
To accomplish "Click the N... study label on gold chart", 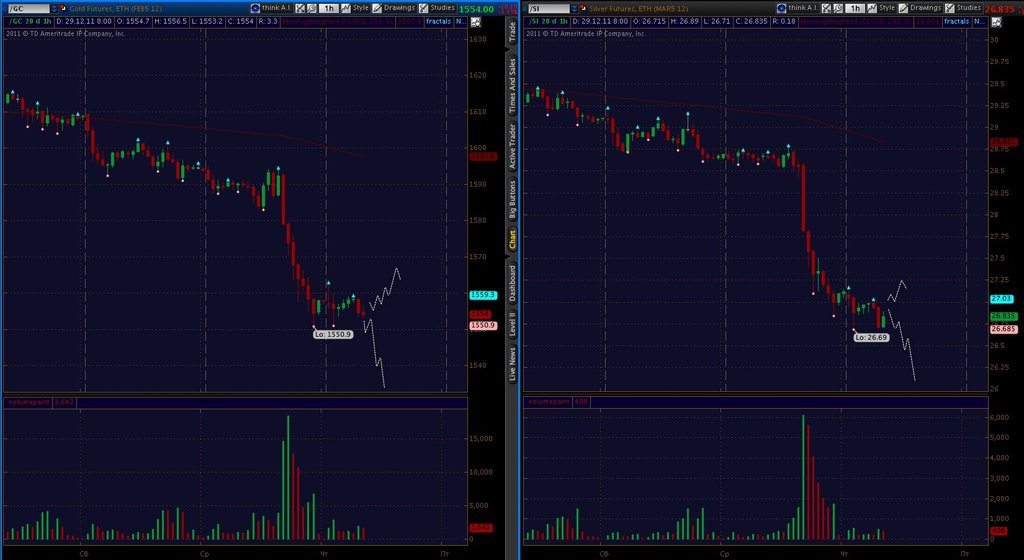I will (x=460, y=22).
